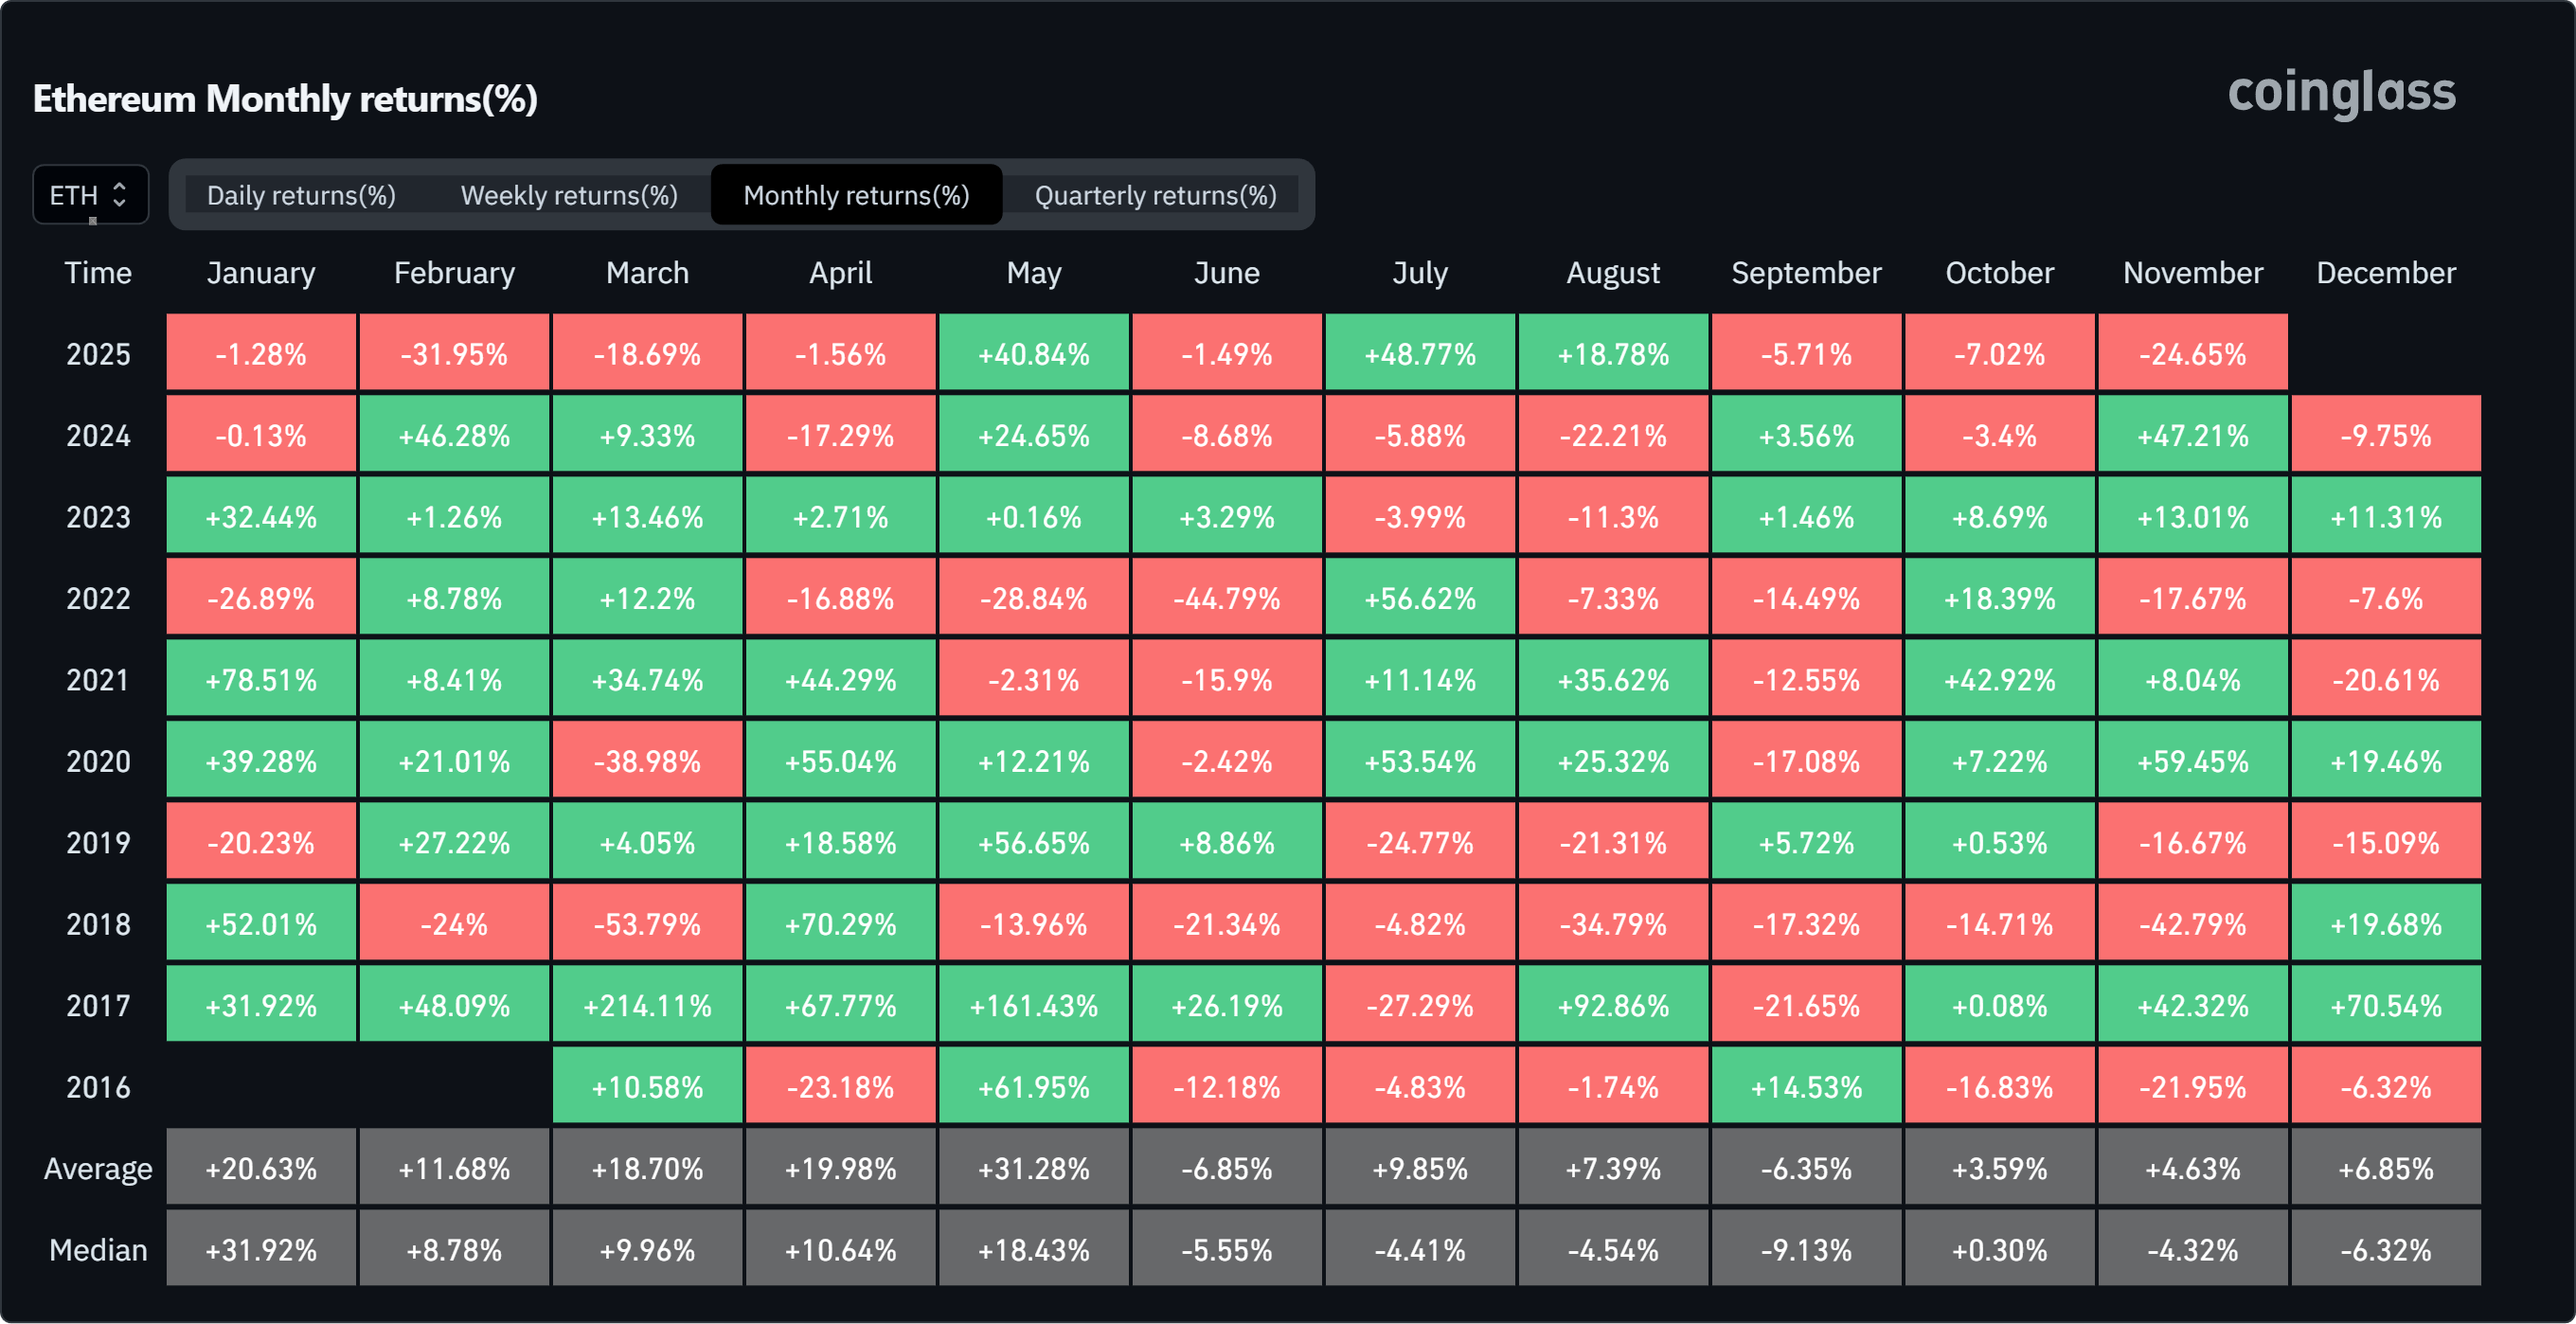The width and height of the screenshot is (2576, 1324).
Task: Click the 2024 year row label
Action: [x=98, y=436]
